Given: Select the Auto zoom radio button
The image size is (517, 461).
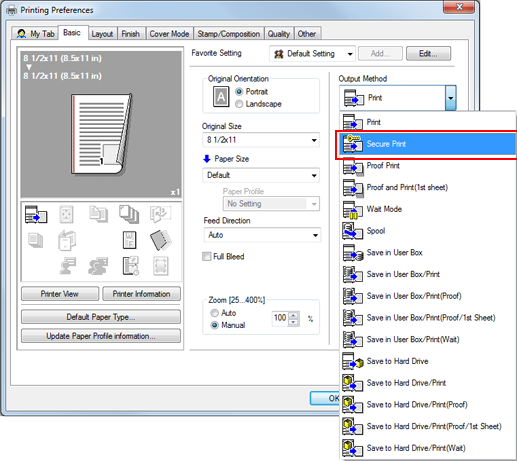Looking at the screenshot, I should [214, 313].
